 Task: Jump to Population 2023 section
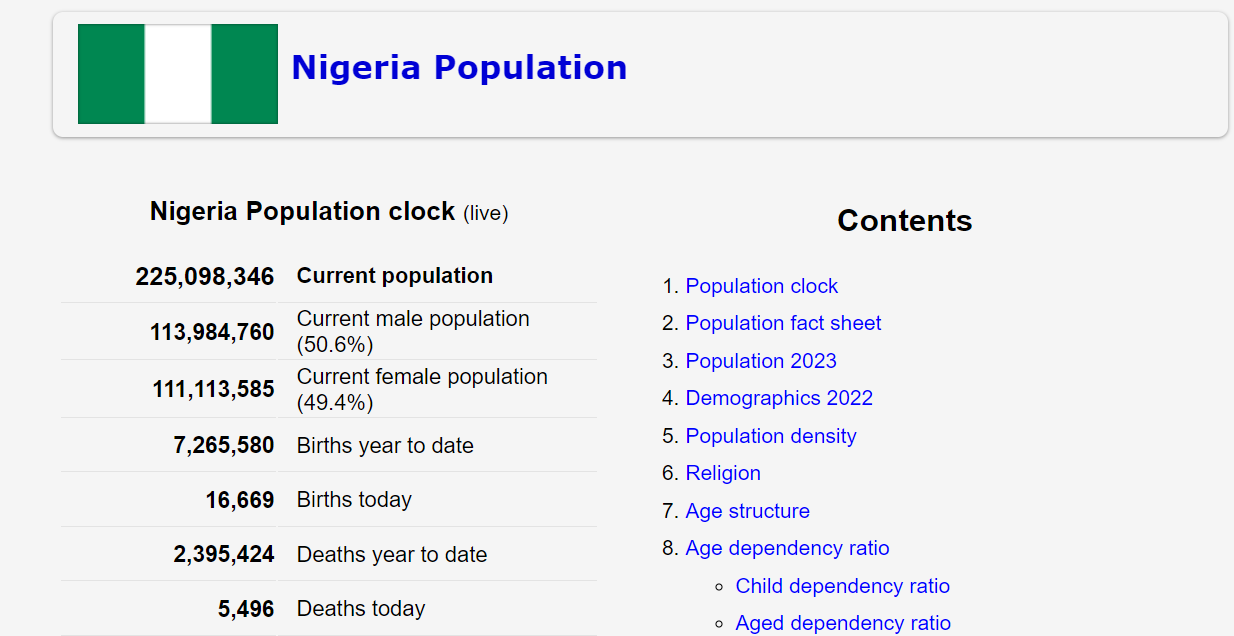pos(760,361)
